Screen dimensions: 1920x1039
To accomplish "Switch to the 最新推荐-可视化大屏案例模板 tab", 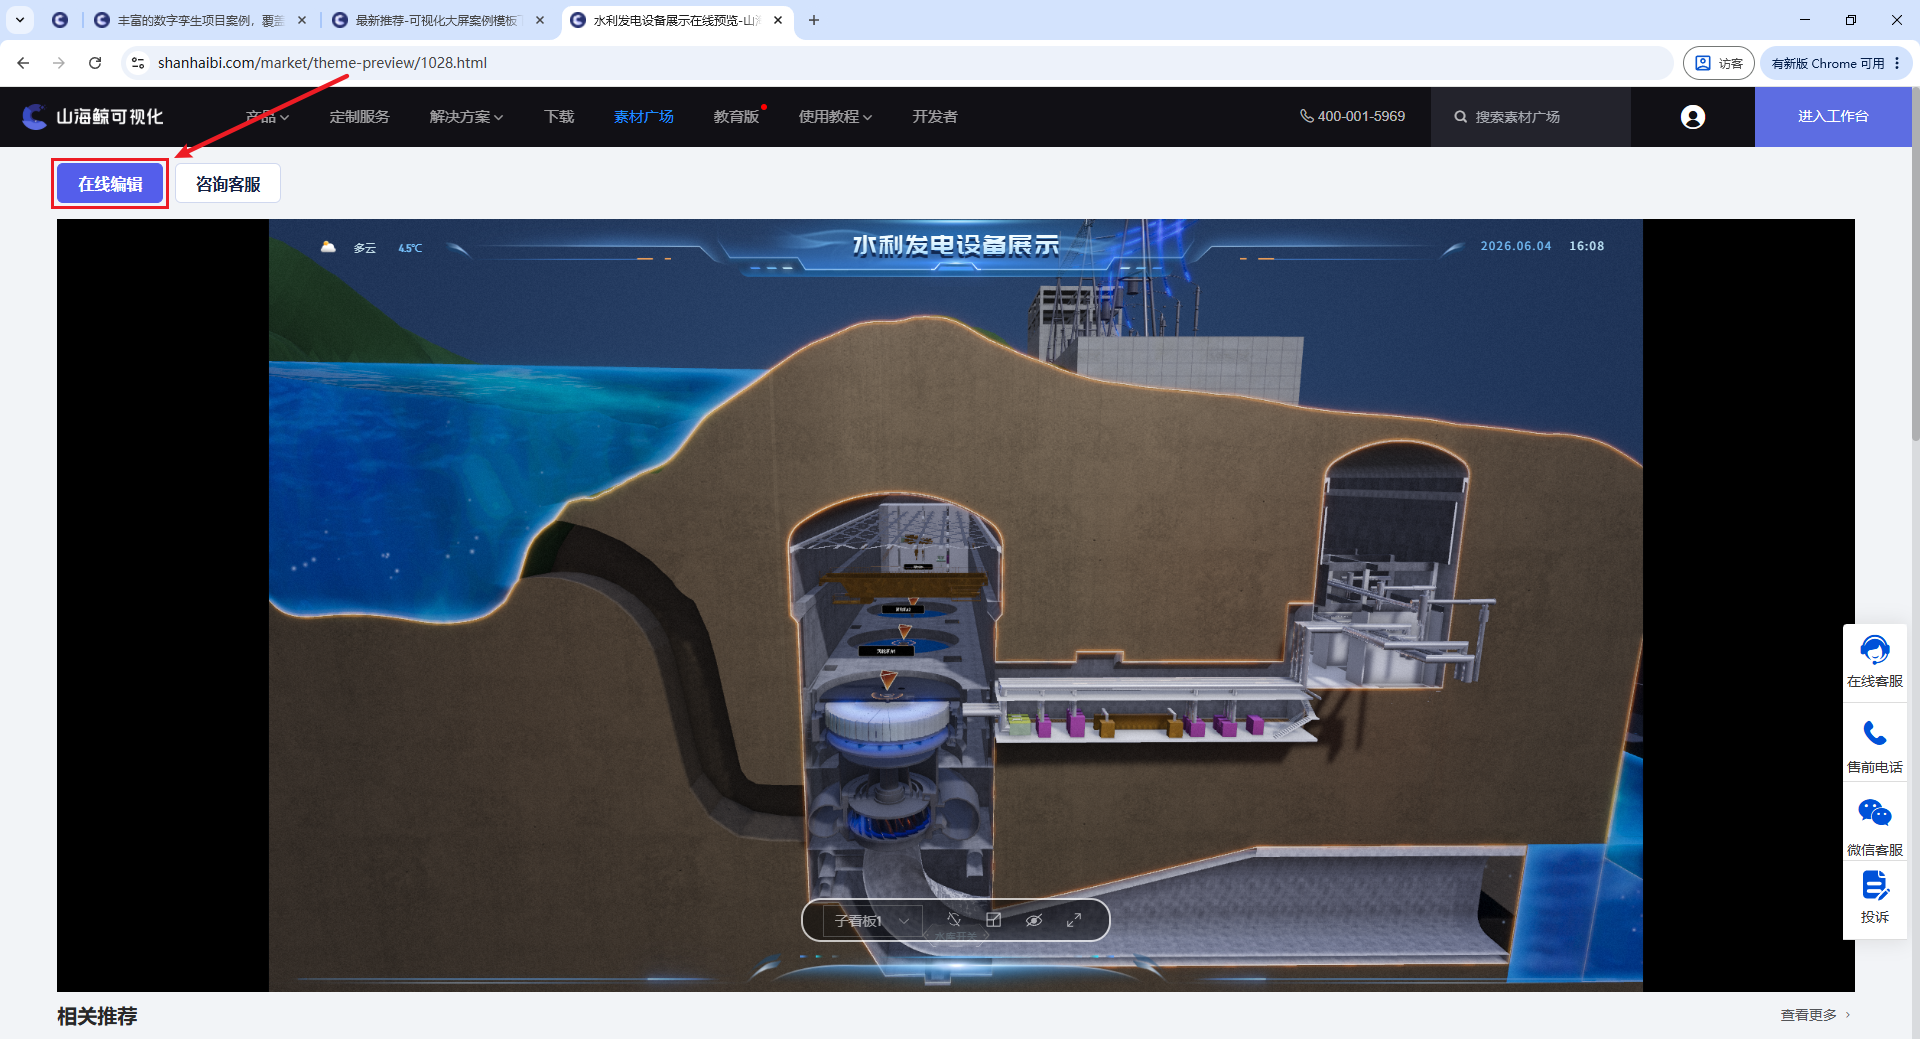I will tap(439, 20).
